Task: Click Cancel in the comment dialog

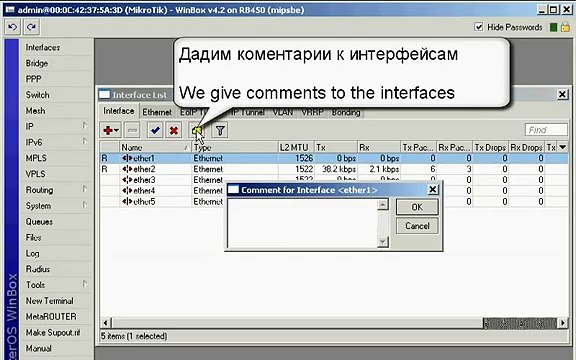Action: (417, 226)
